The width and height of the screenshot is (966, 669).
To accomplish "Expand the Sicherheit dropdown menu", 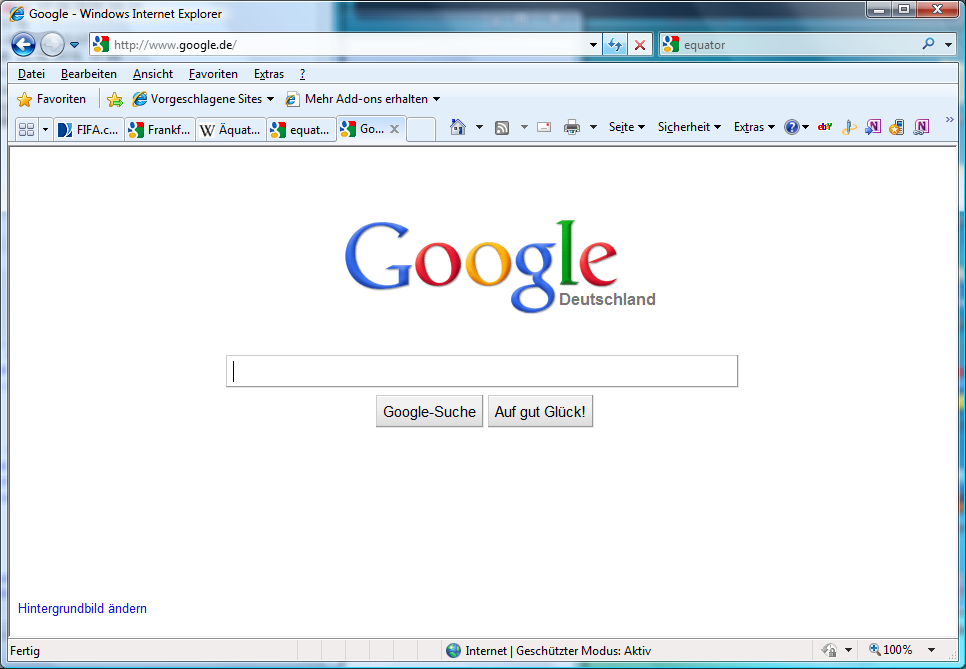I will click(689, 127).
